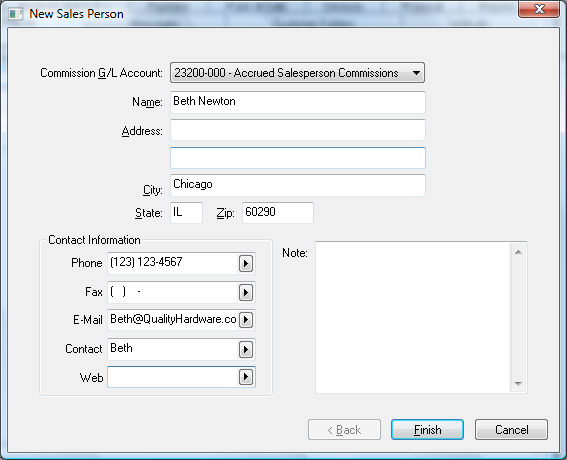The width and height of the screenshot is (567, 460).
Task: Click the arrow button beside Fax field
Action: (246, 292)
